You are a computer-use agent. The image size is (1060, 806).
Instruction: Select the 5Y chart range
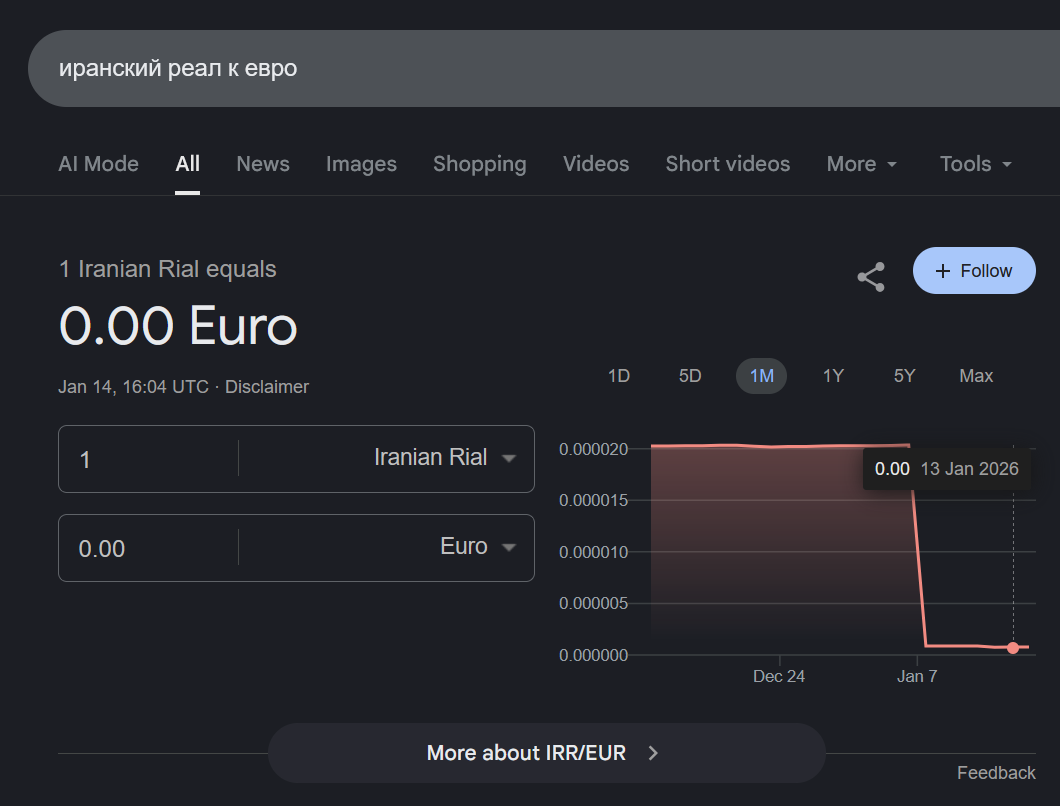(904, 376)
